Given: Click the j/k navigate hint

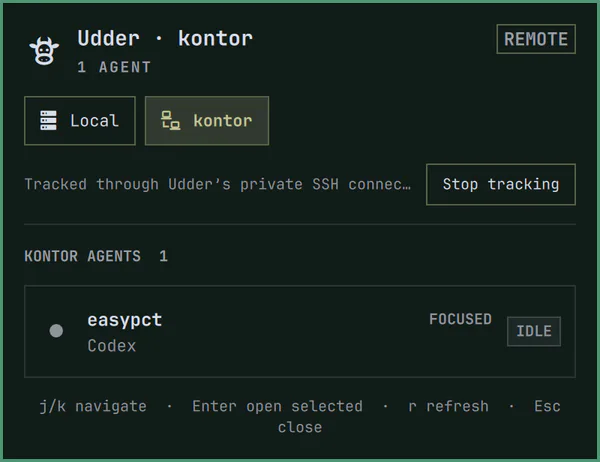Looking at the screenshot, I should (93, 406).
